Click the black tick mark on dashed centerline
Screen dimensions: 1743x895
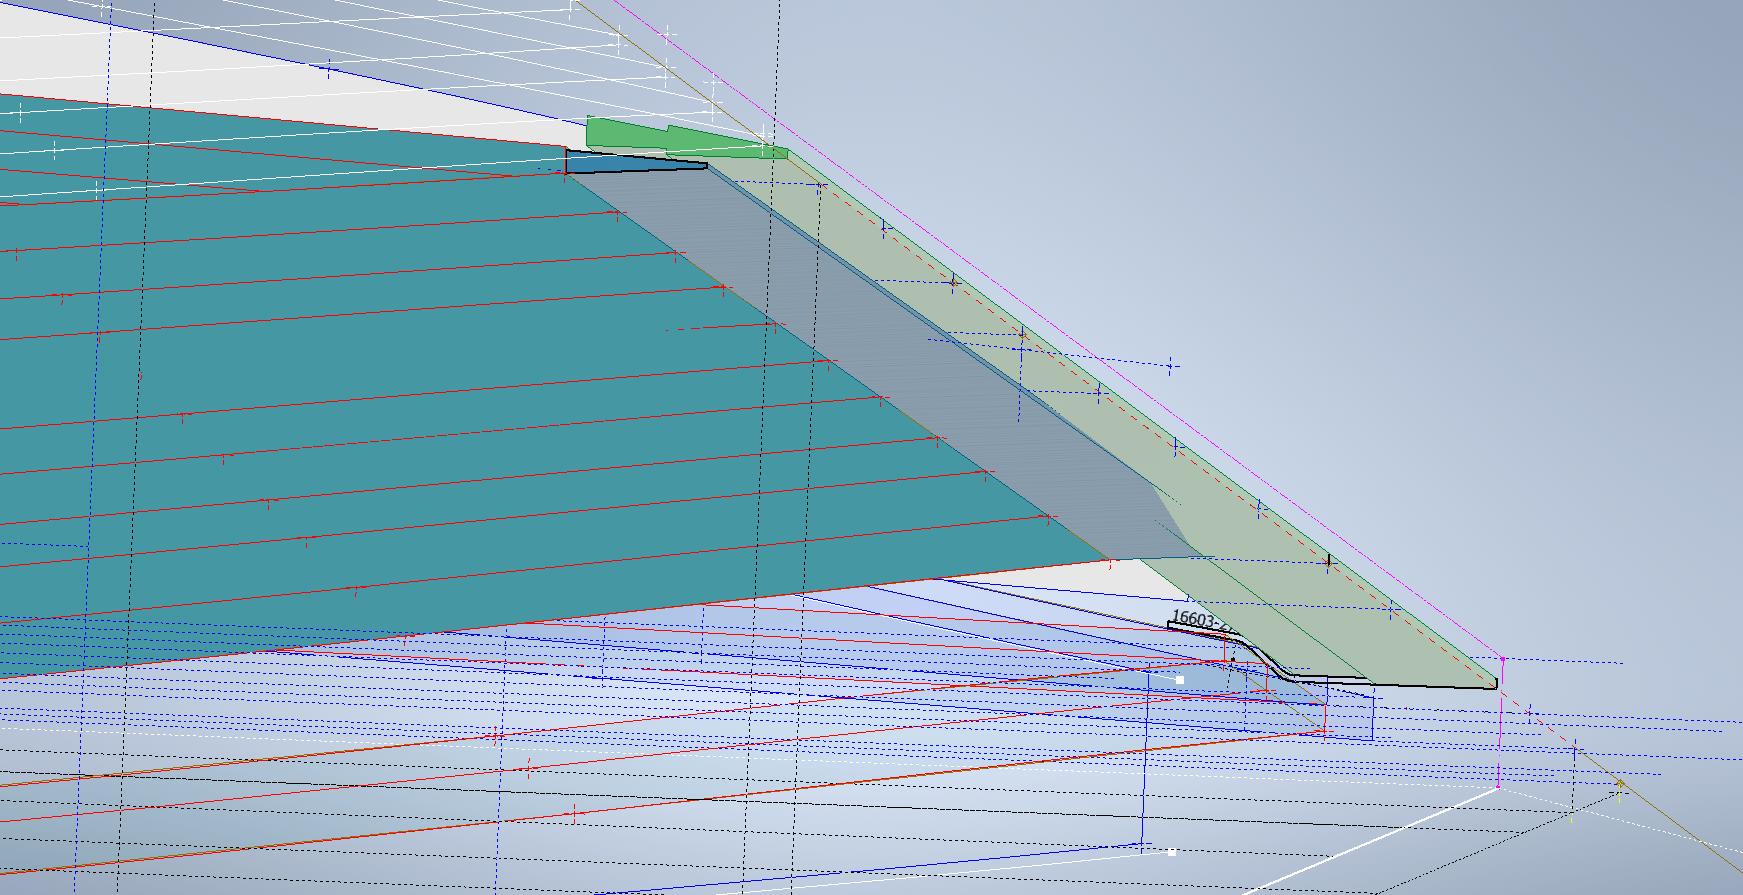click(1329, 561)
